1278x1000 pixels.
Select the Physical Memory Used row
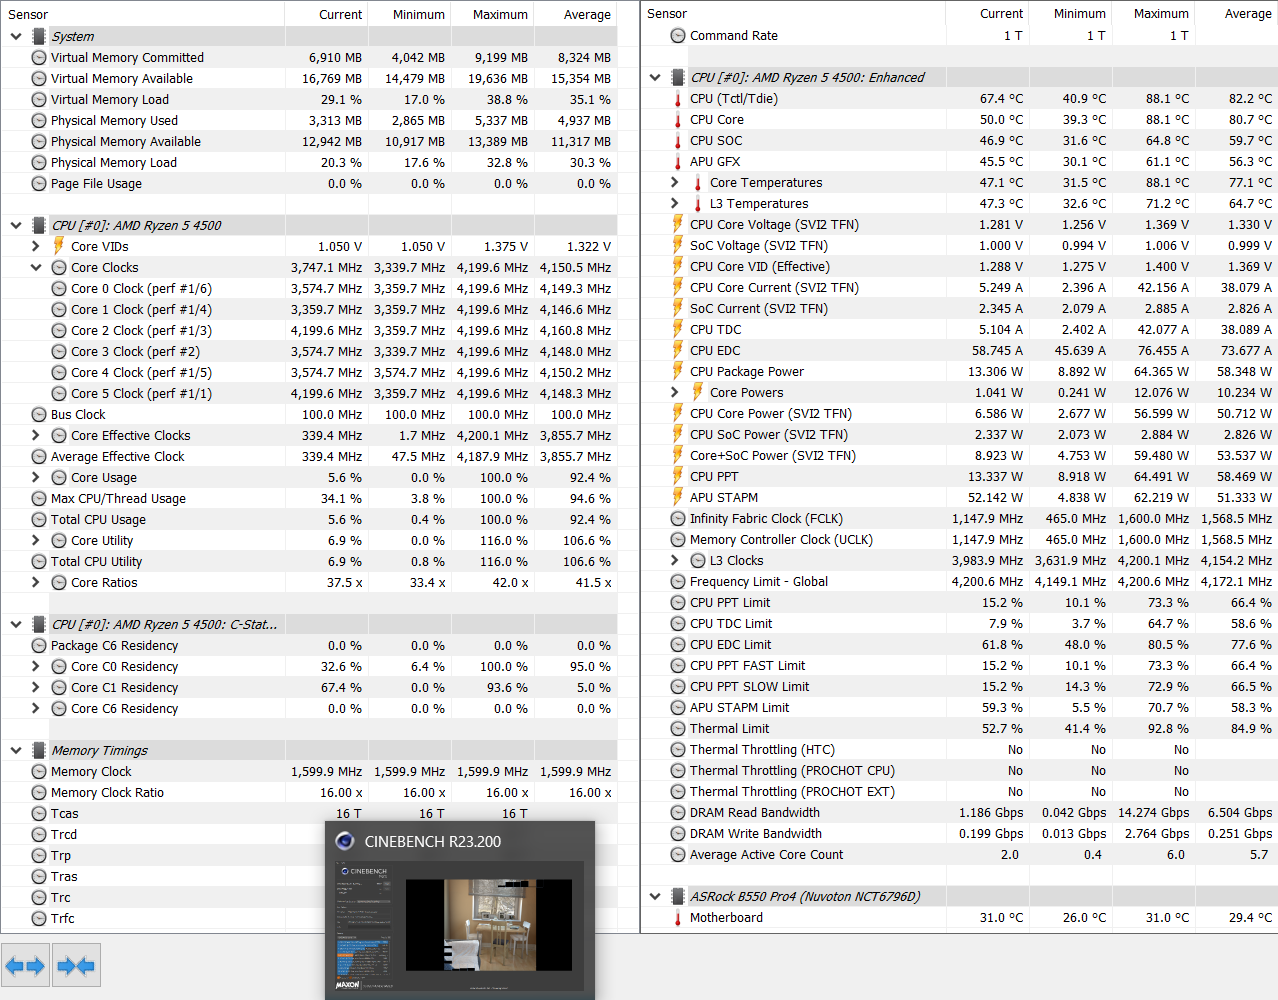(309, 120)
